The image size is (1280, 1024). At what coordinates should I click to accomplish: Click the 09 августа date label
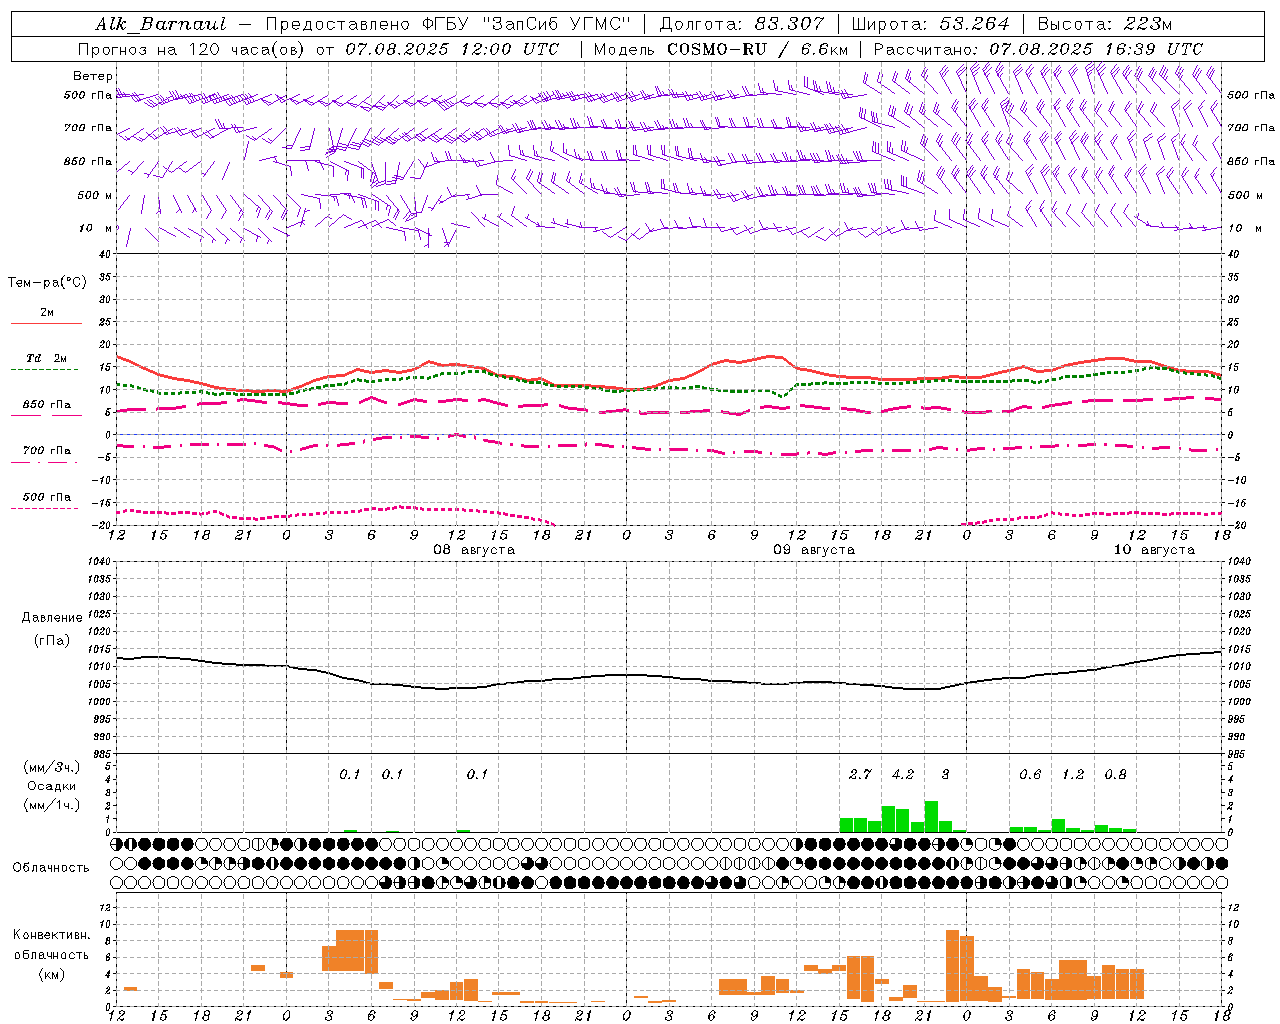tap(813, 550)
